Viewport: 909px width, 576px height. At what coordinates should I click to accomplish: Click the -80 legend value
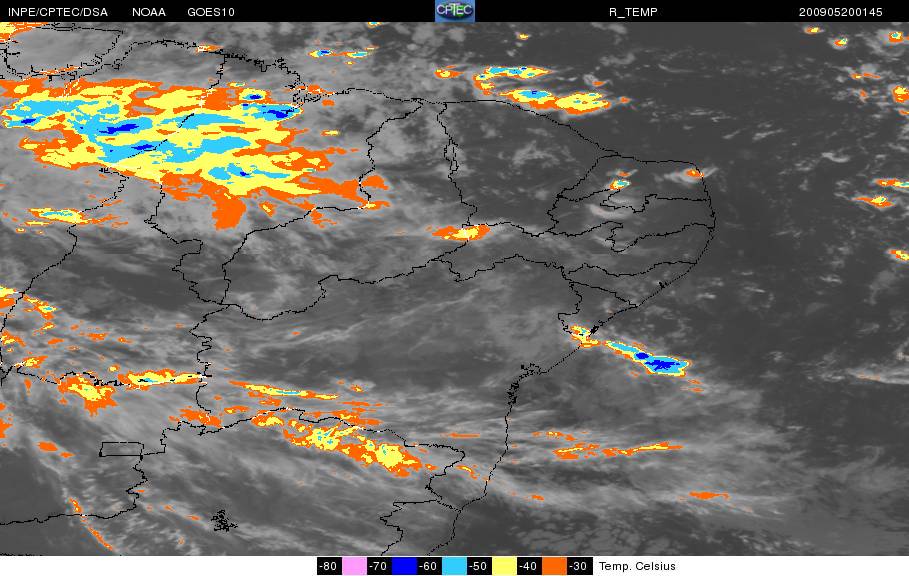pyautogui.click(x=329, y=566)
